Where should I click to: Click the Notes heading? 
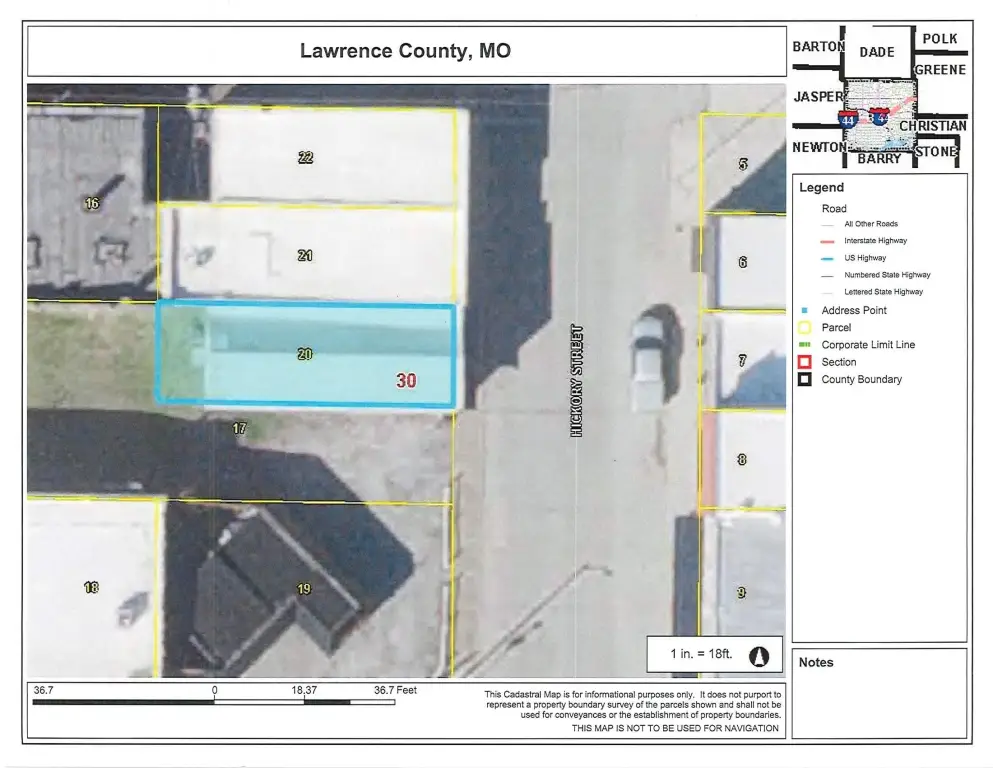[816, 662]
